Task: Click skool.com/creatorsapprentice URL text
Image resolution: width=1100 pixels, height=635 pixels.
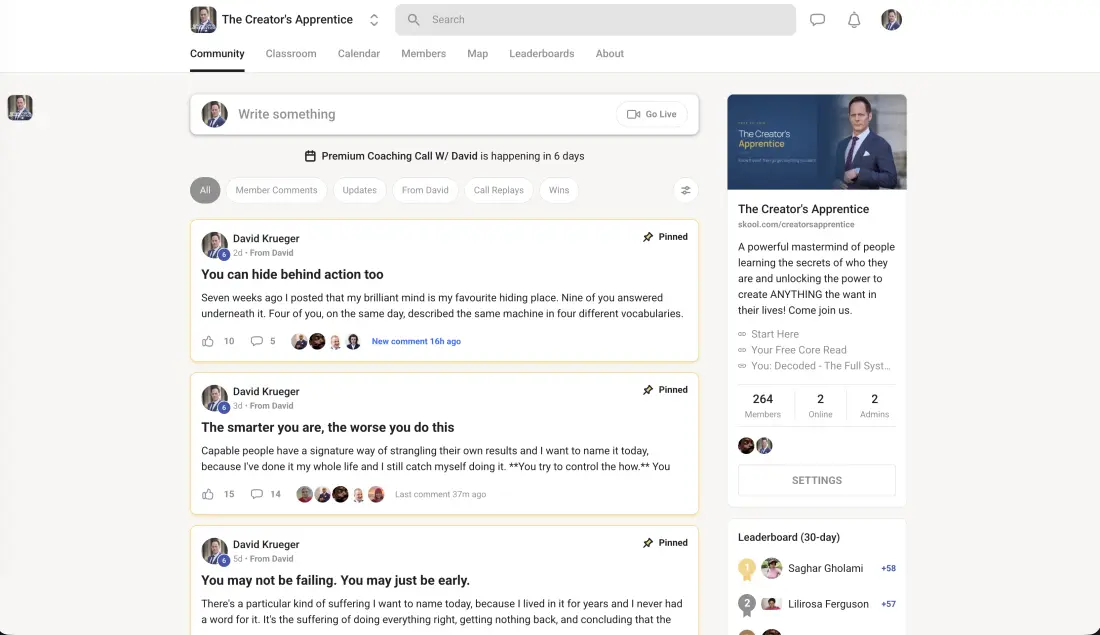Action: [796, 225]
